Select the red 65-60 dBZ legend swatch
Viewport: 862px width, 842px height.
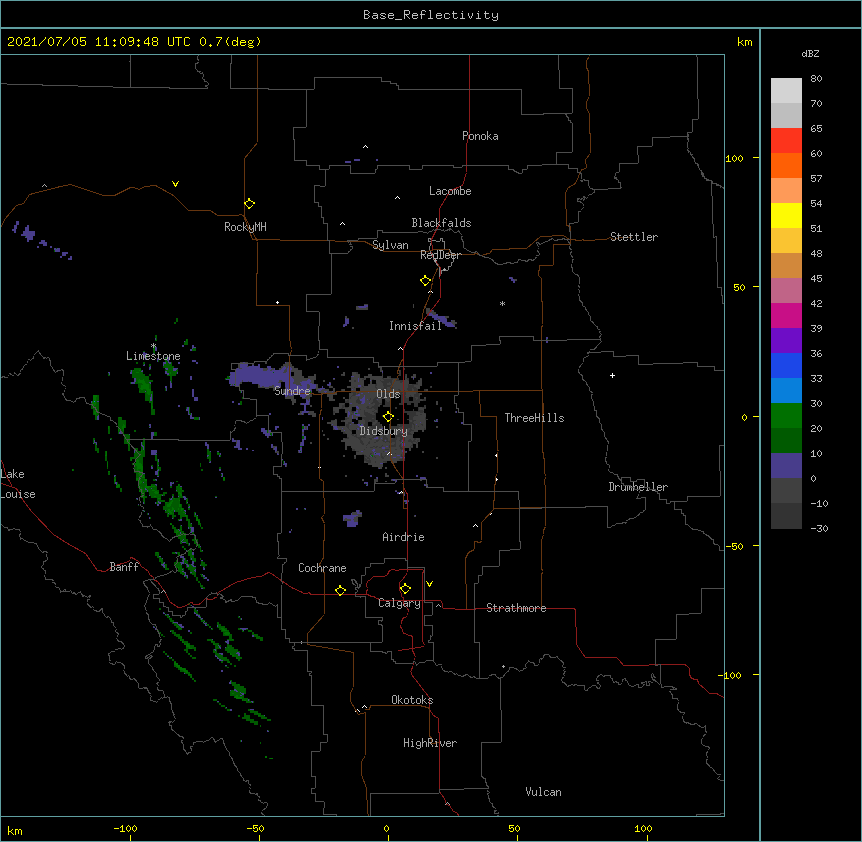[x=786, y=141]
